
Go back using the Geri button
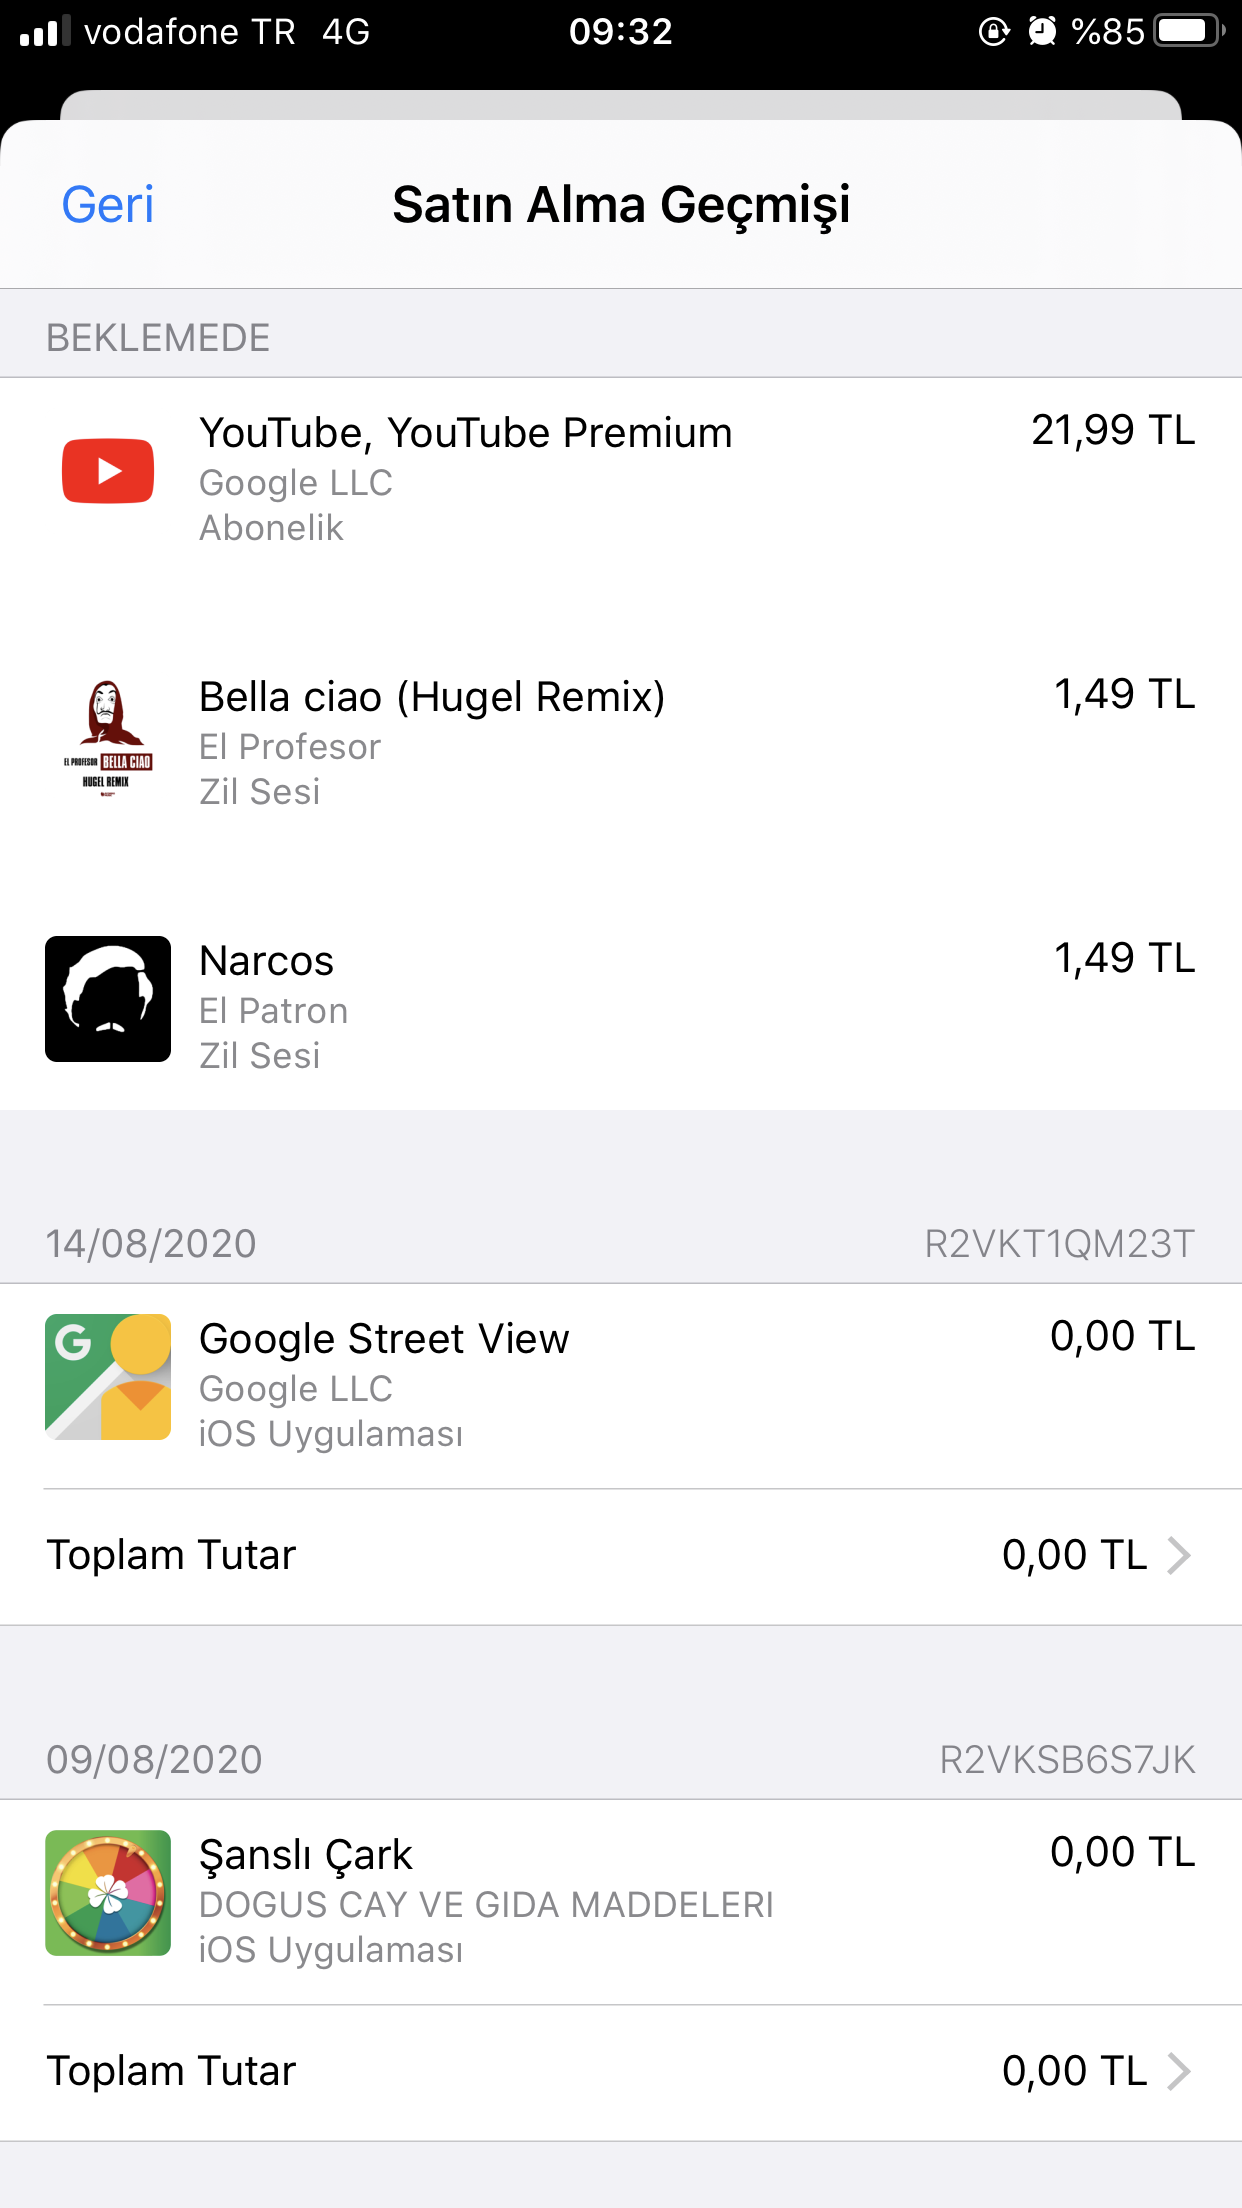108,205
